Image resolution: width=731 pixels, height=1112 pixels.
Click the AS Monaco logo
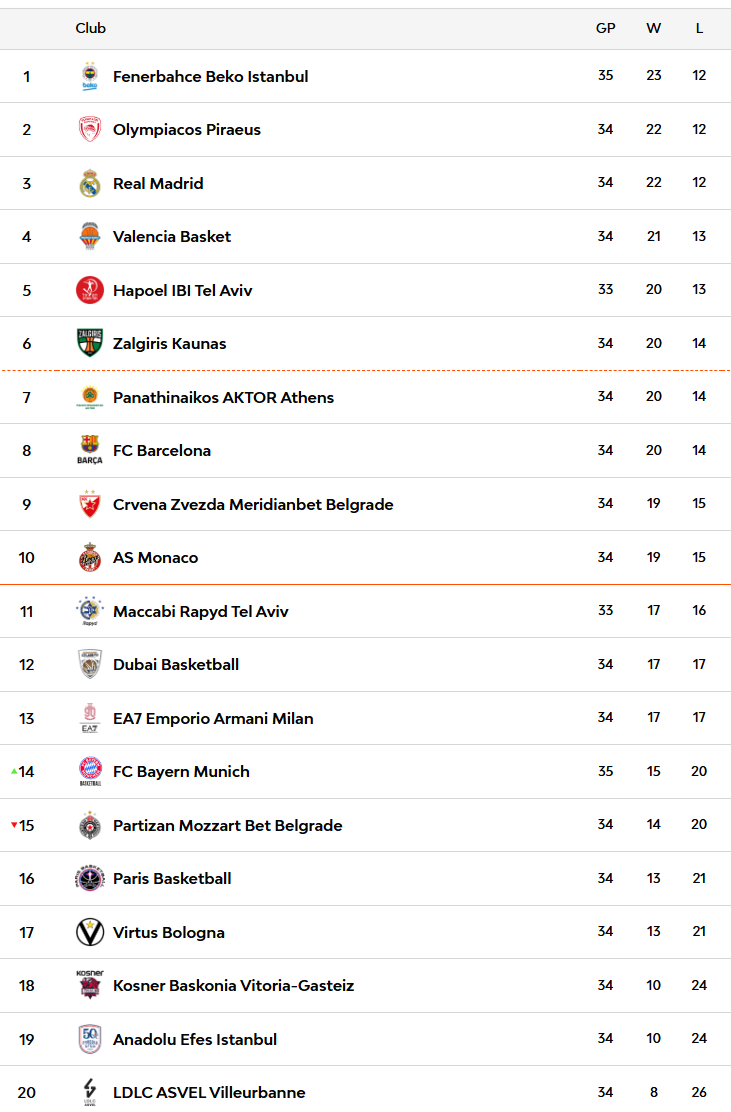tap(90, 557)
